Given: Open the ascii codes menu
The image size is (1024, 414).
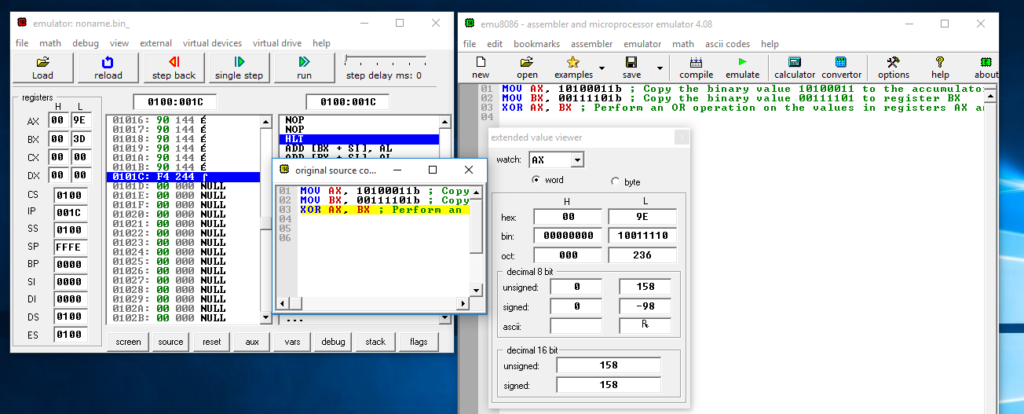Looking at the screenshot, I should [x=728, y=44].
